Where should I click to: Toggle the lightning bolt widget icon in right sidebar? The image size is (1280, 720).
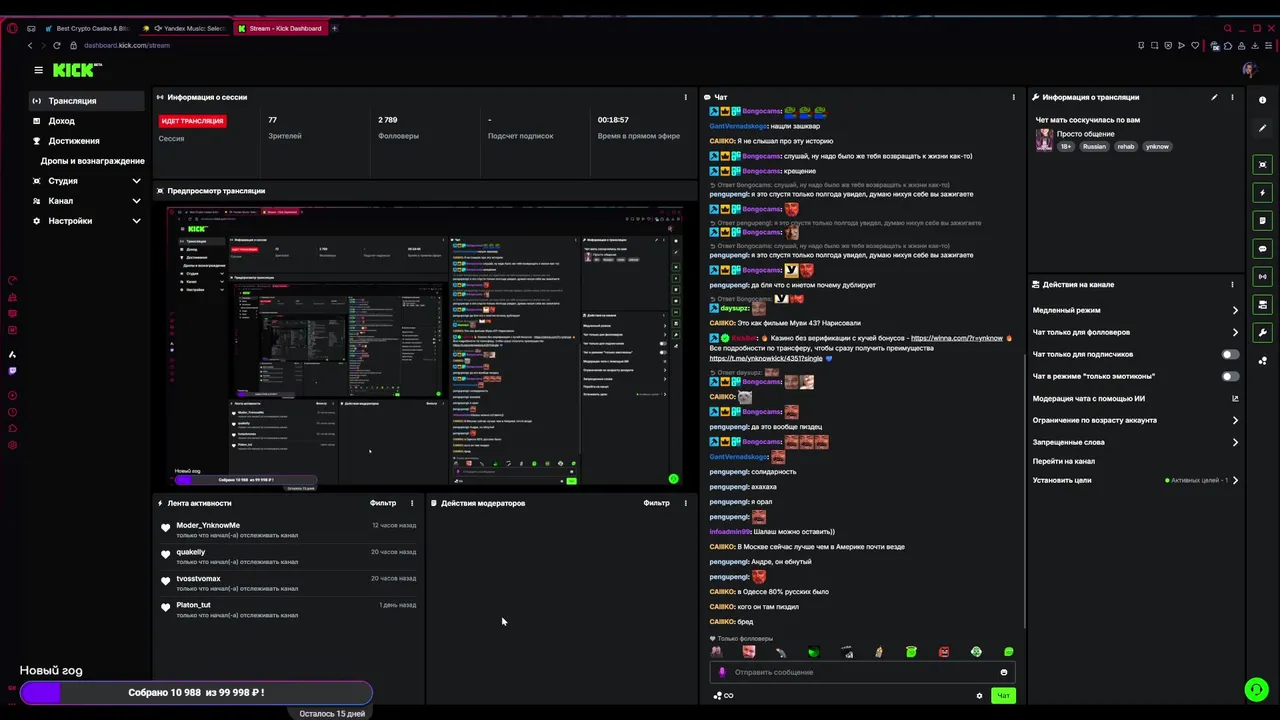(1262, 193)
